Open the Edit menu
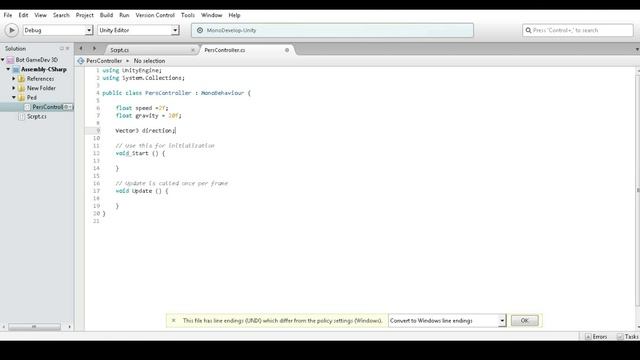 pyautogui.click(x=23, y=15)
